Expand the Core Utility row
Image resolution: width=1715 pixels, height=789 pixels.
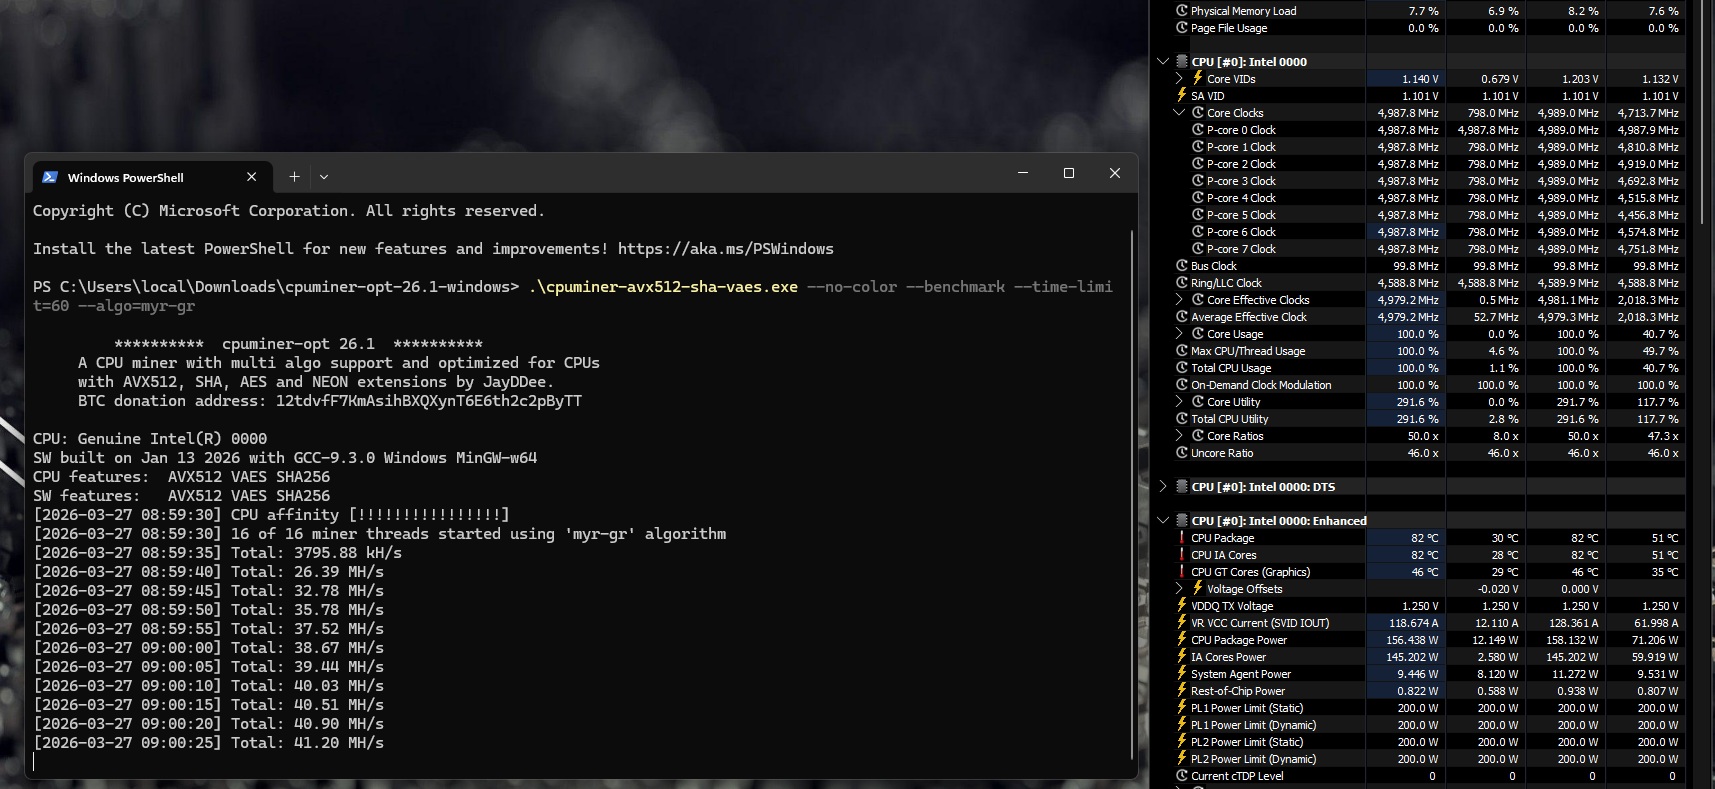pos(1179,402)
